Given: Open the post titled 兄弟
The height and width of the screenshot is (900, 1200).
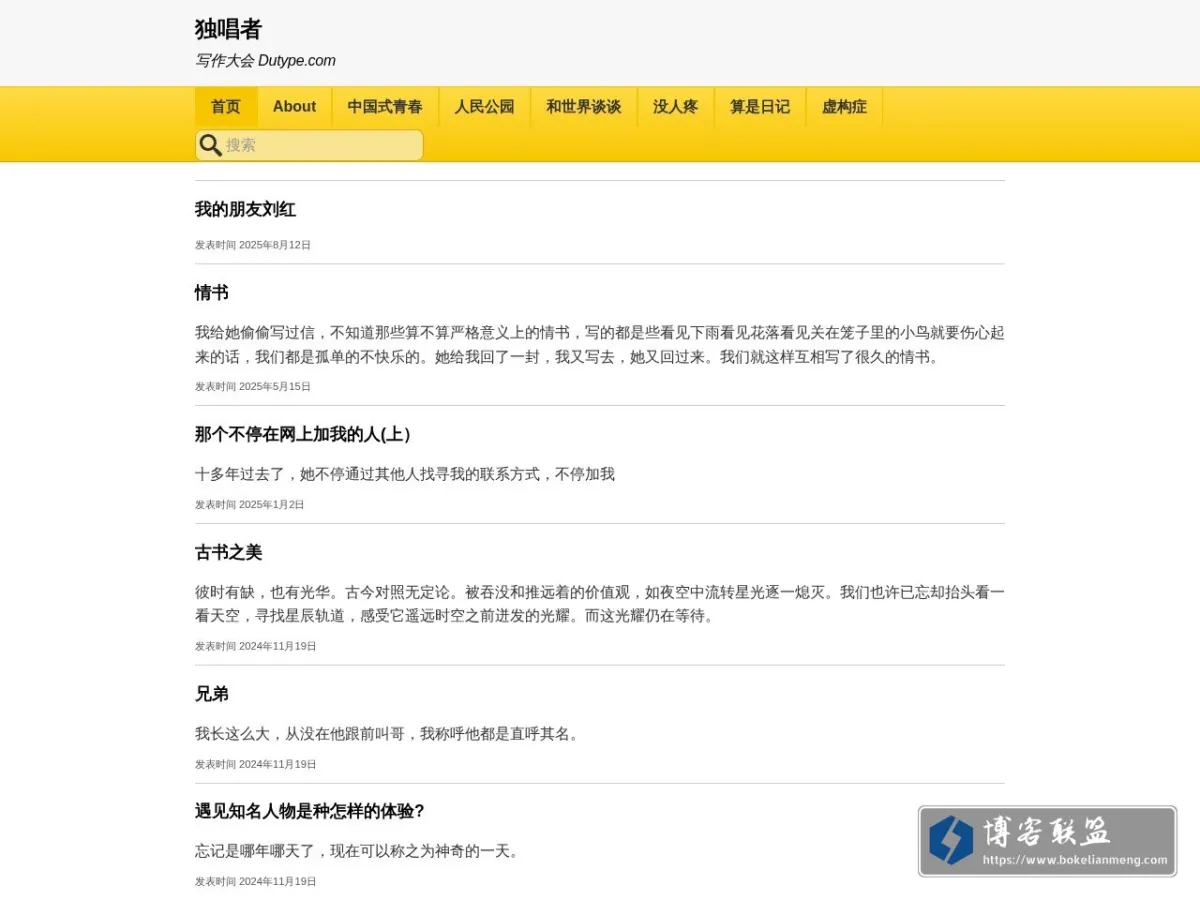Looking at the screenshot, I should tap(212, 694).
